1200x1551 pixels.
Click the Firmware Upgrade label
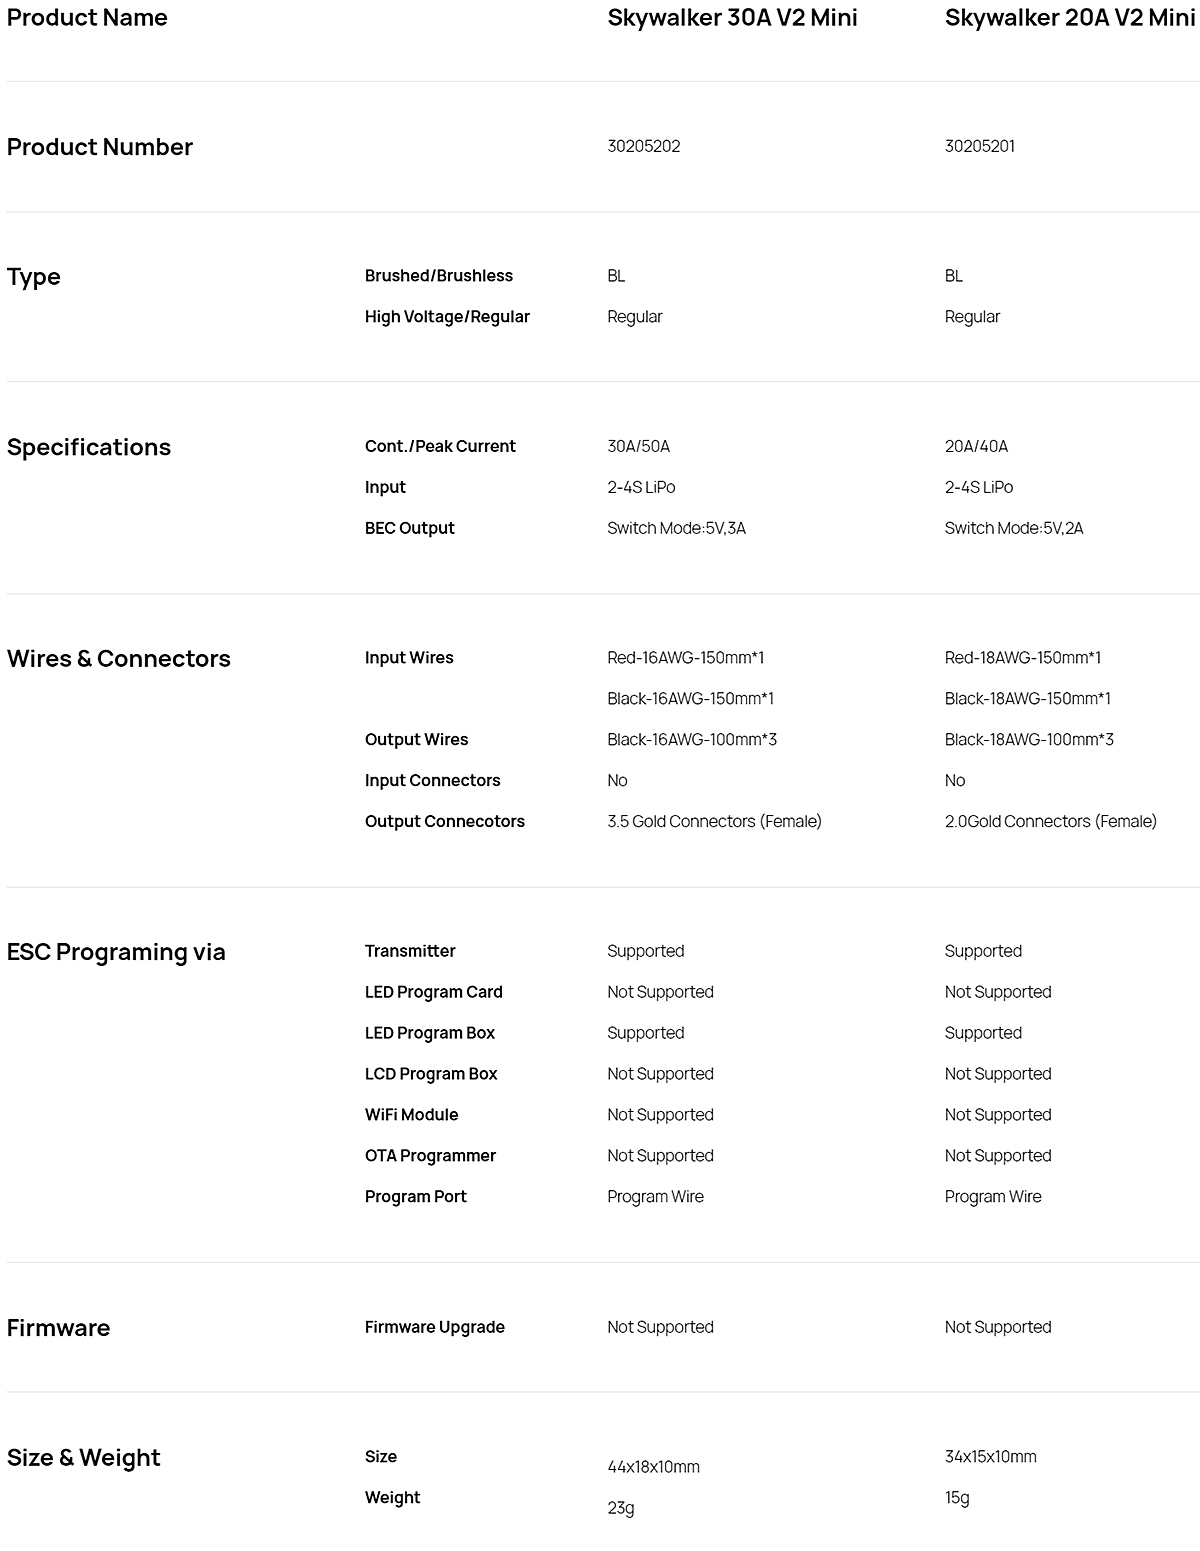click(x=434, y=1327)
